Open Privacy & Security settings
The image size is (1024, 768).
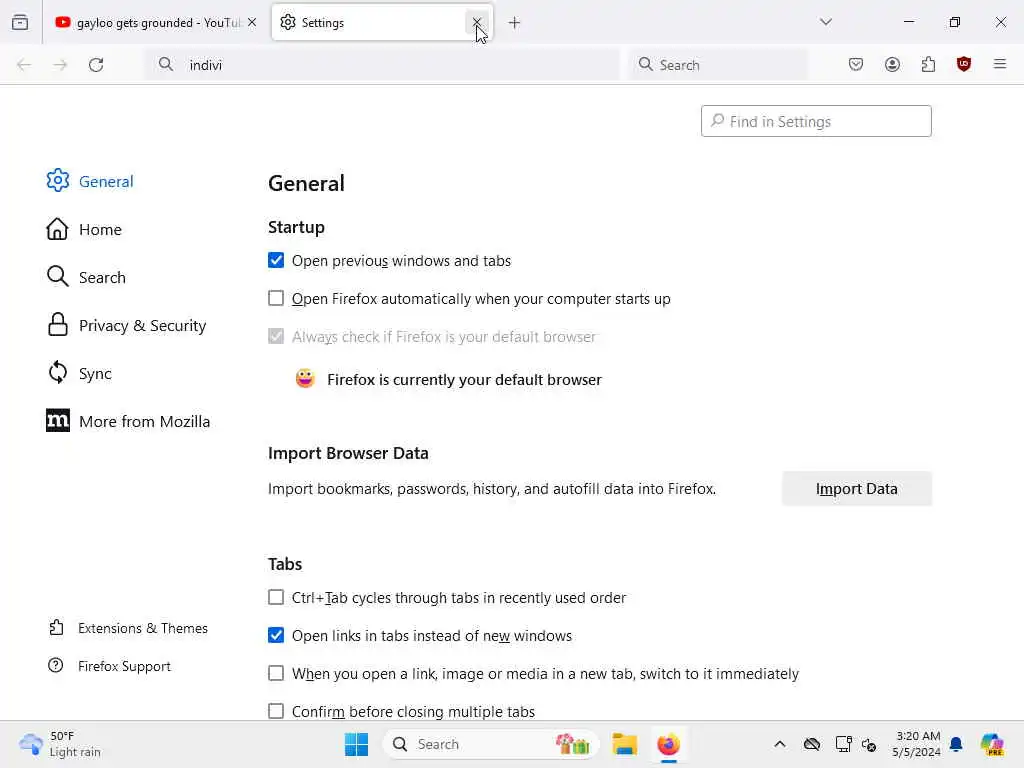coord(127,325)
